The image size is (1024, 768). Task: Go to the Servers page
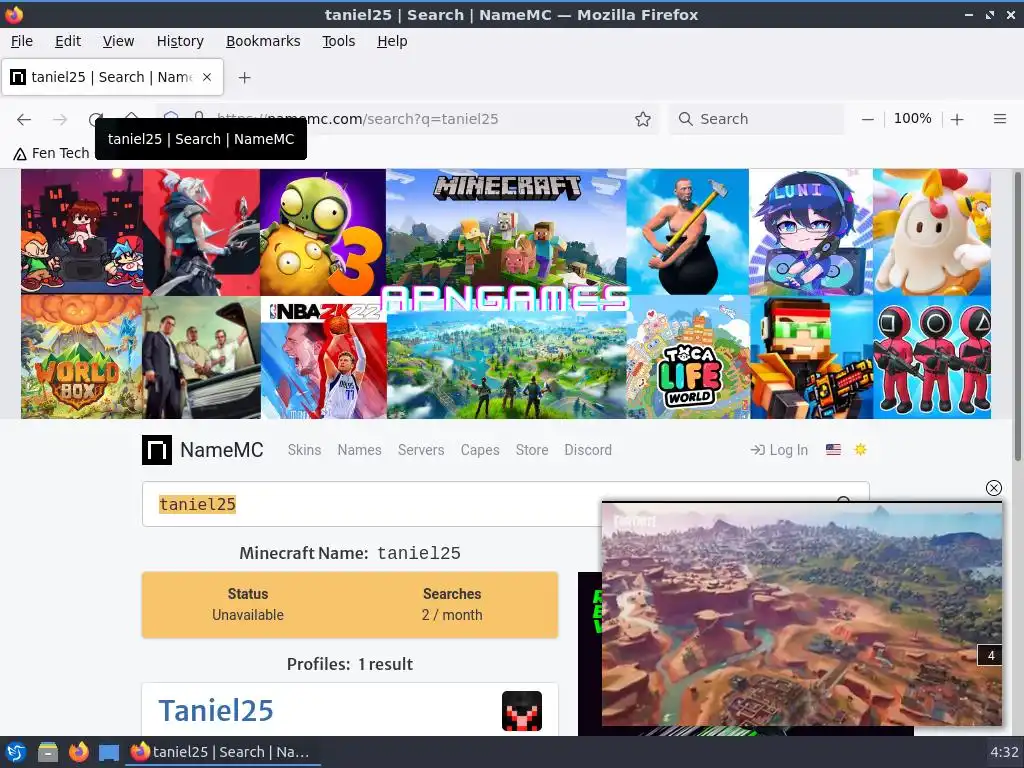[421, 450]
